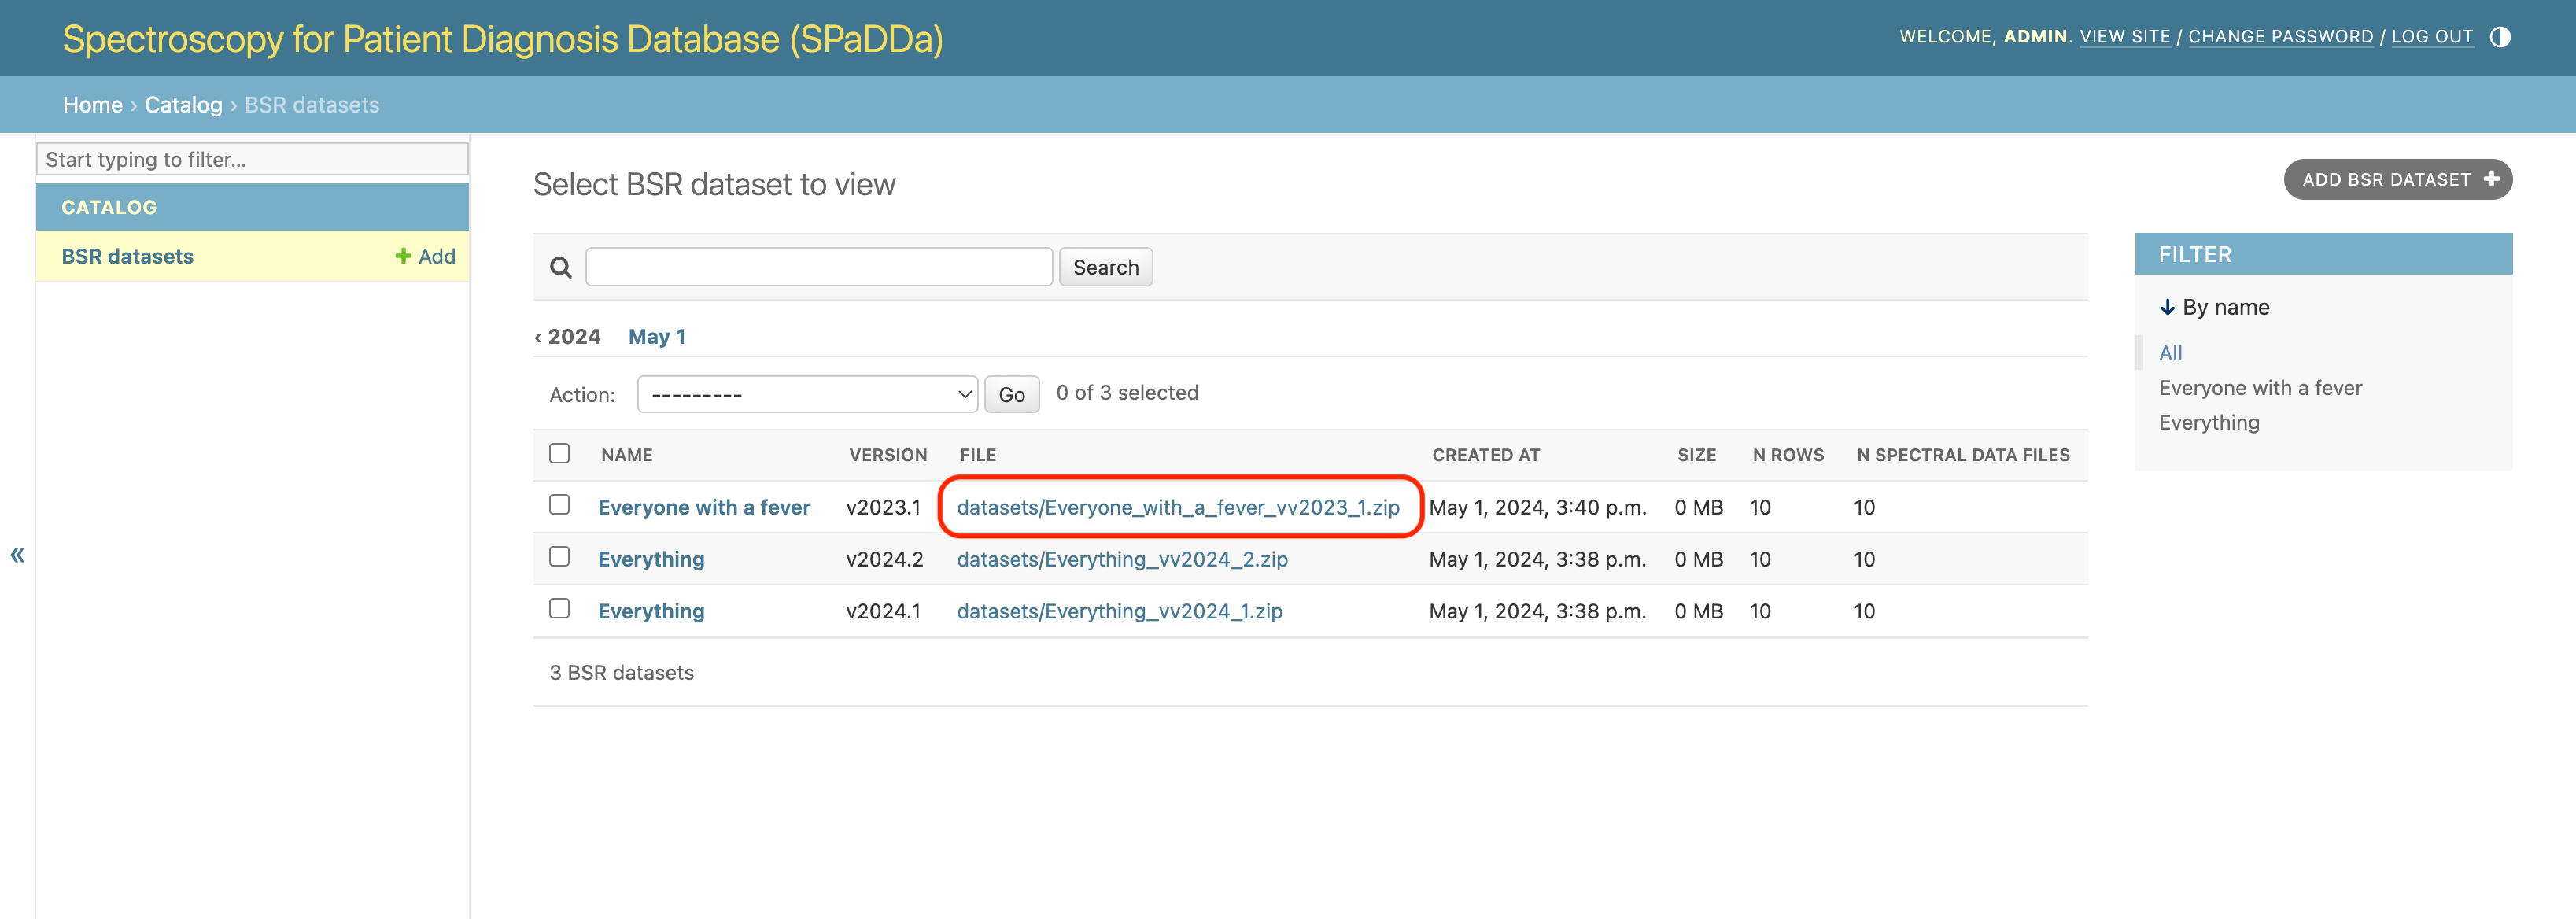Tick the checkbox for Everything v2024.2
This screenshot has width=2576, height=919.
[x=559, y=557]
